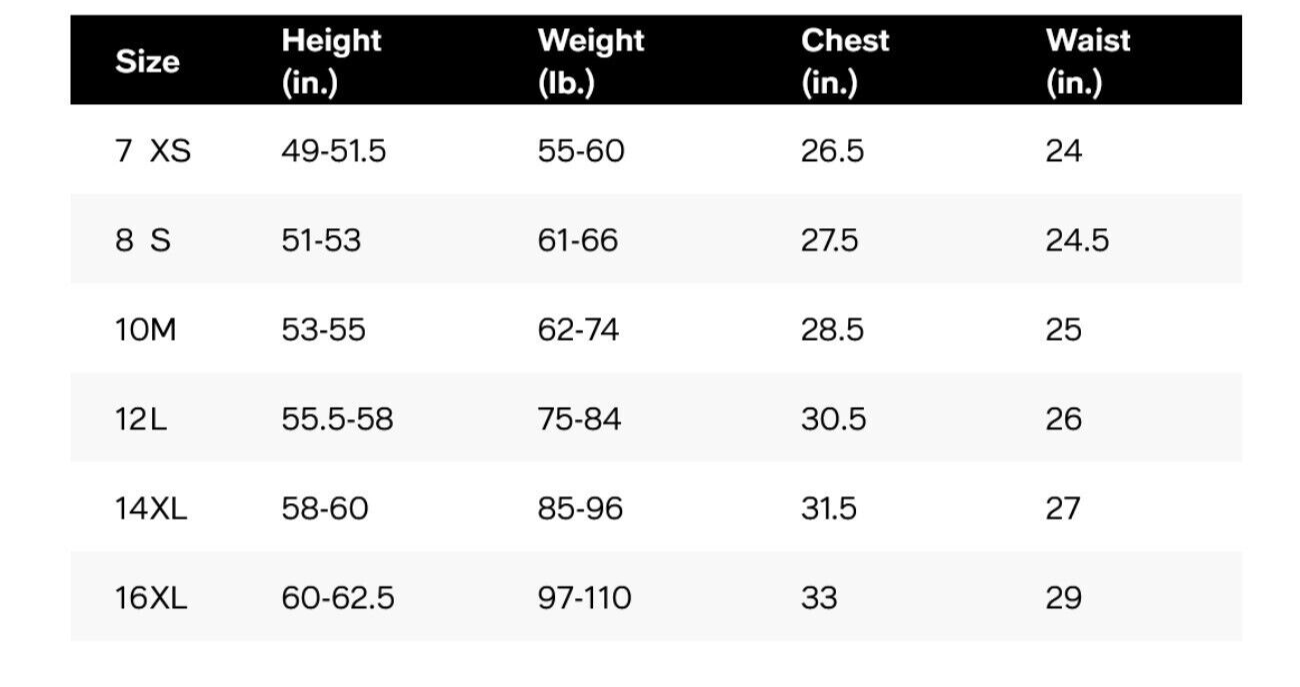Click the 62-74 weight value
Image resolution: width=1300 pixels, height=687 pixels.
point(578,330)
